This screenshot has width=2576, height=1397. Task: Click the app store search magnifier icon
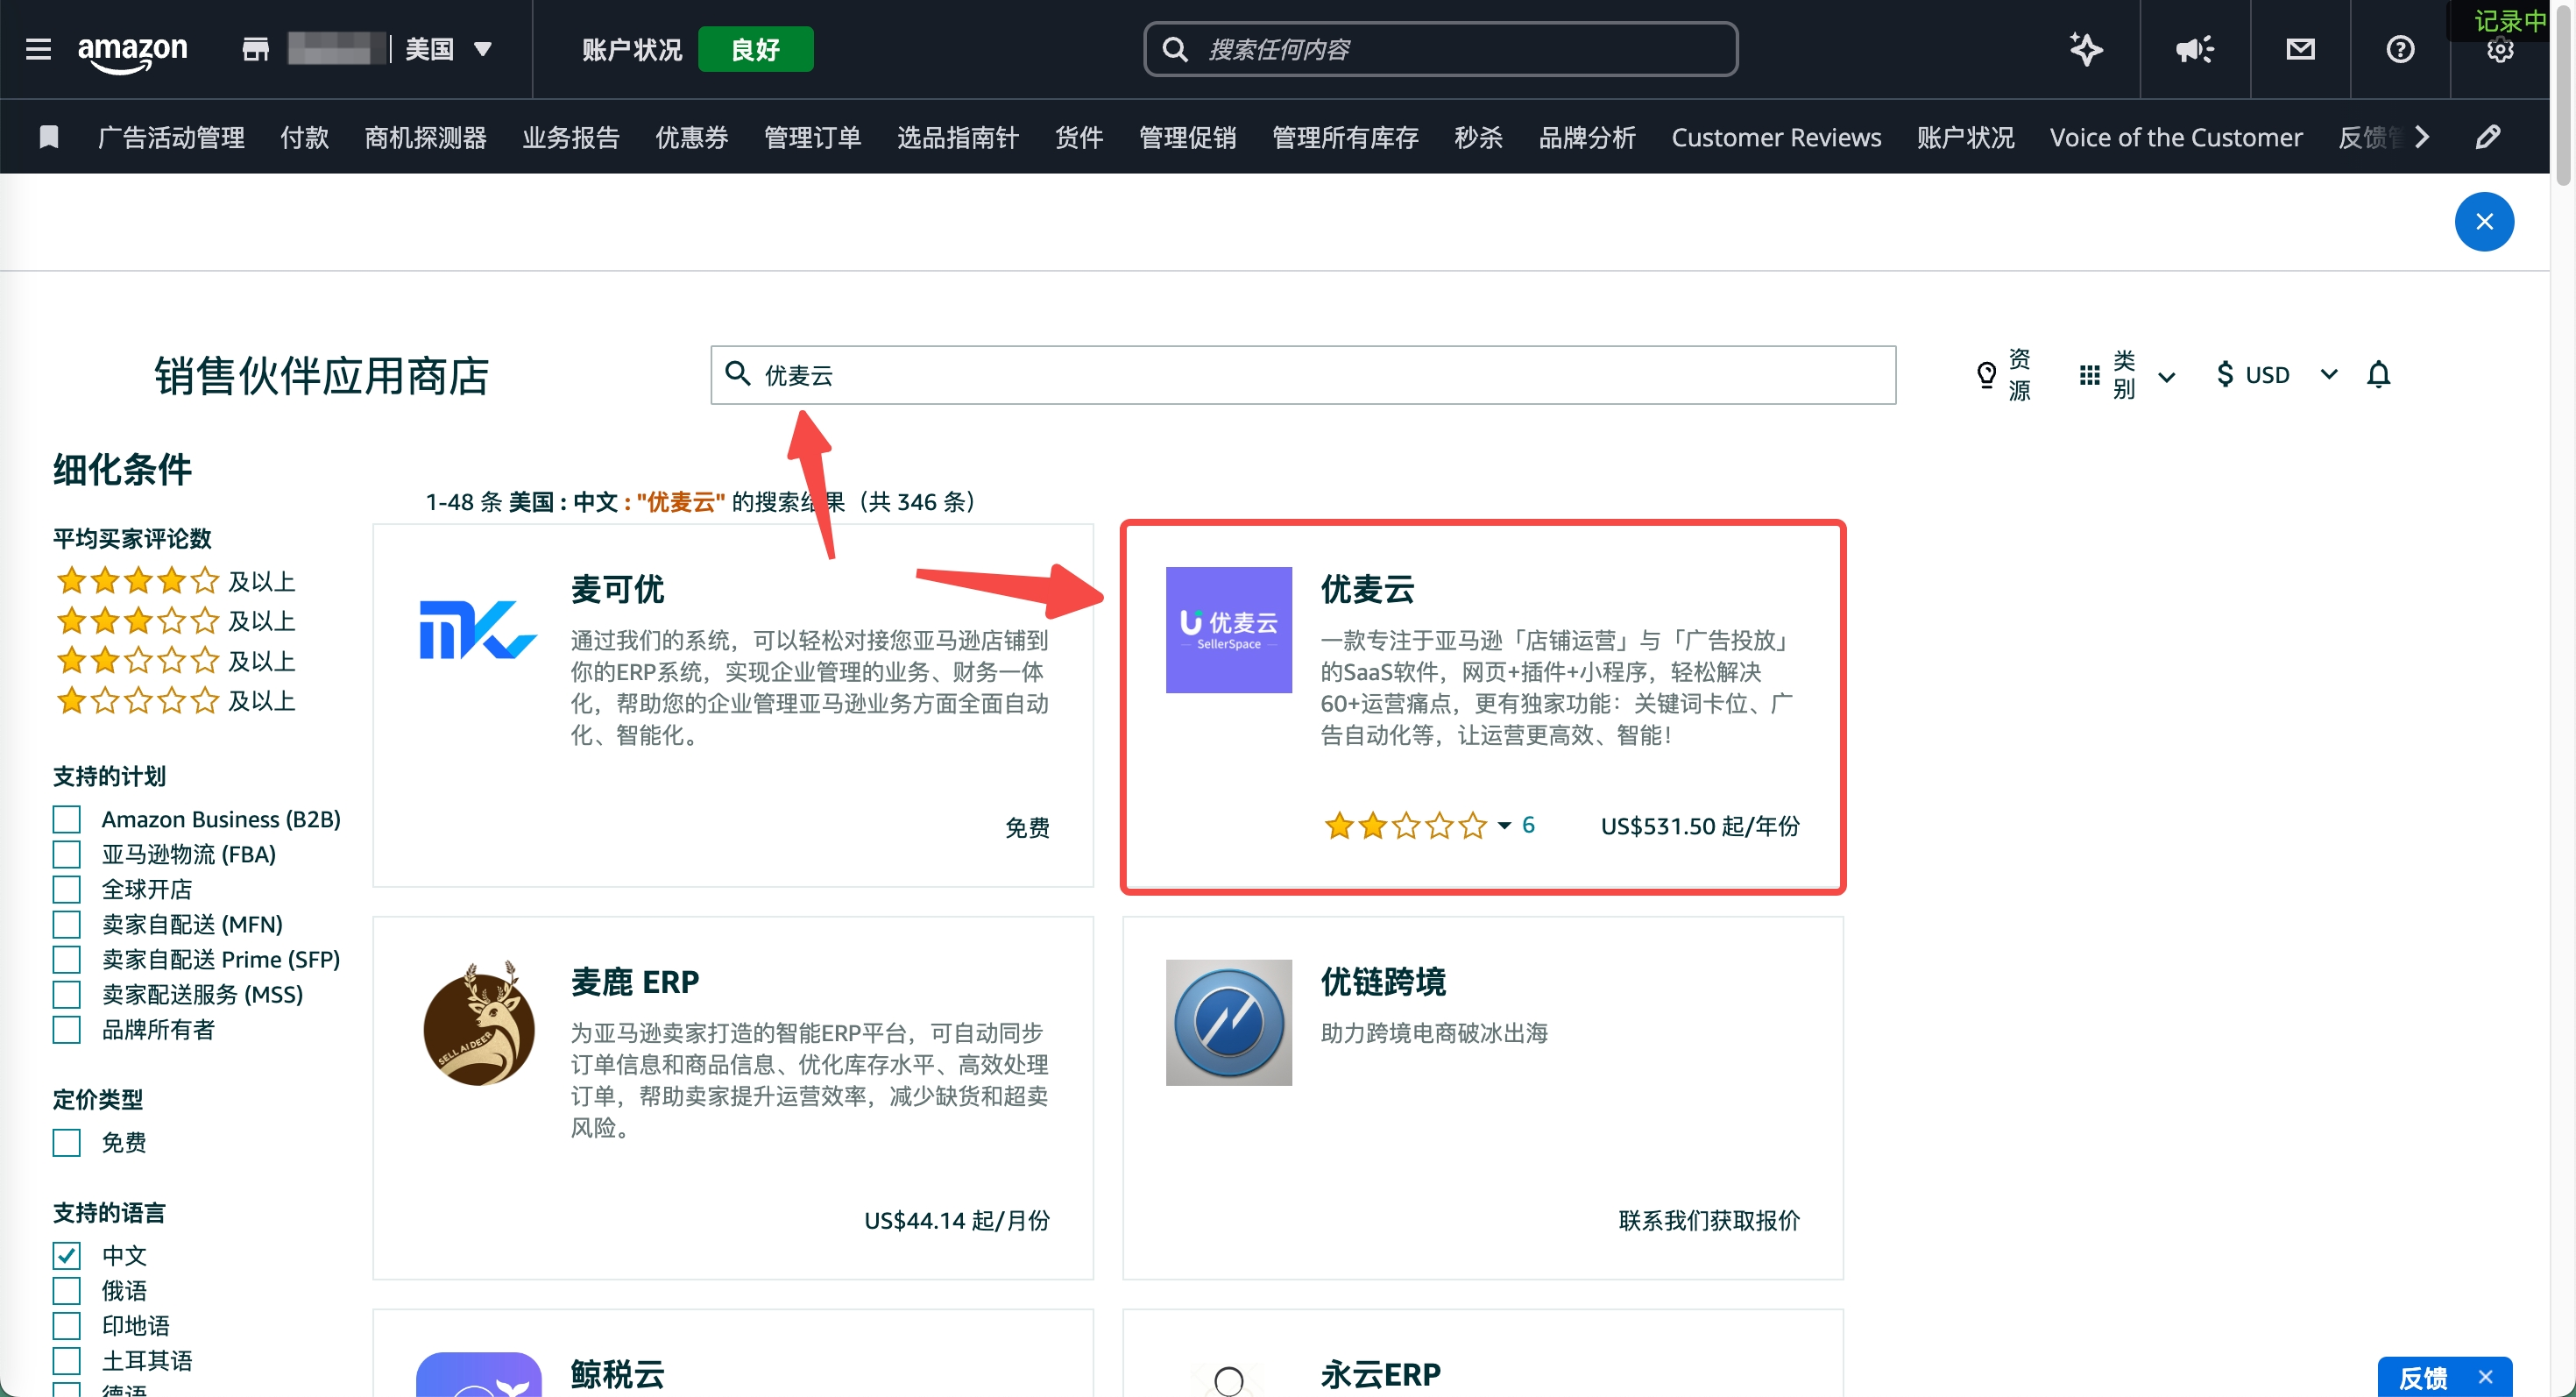[737, 374]
